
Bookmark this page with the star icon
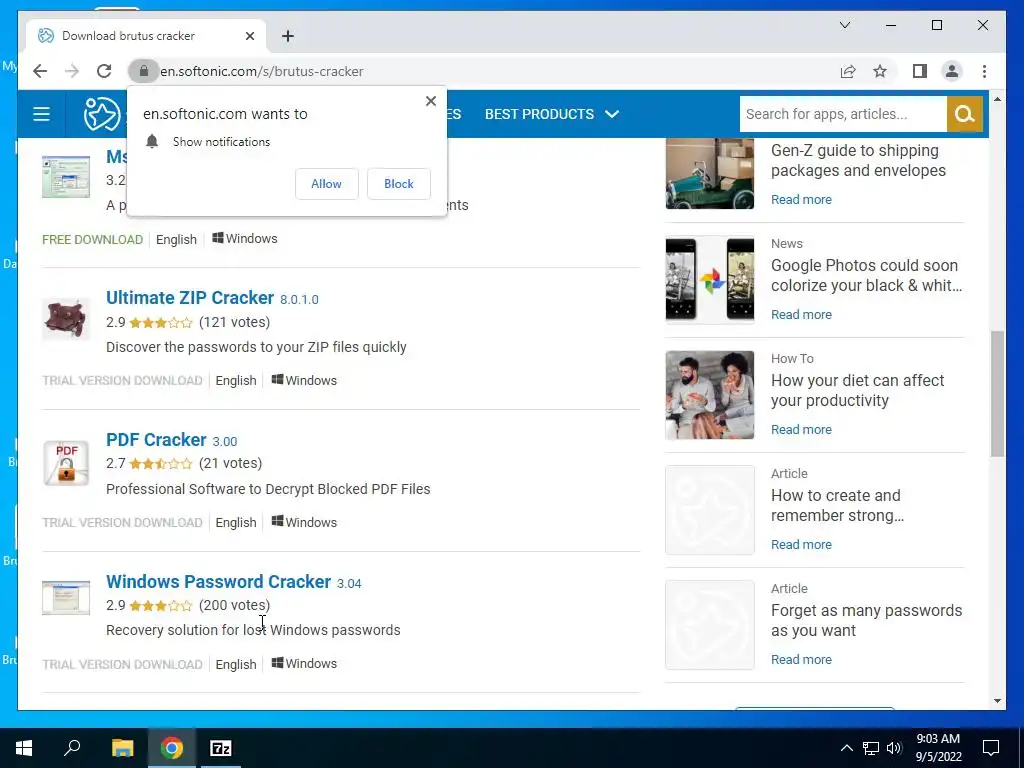[x=880, y=71]
